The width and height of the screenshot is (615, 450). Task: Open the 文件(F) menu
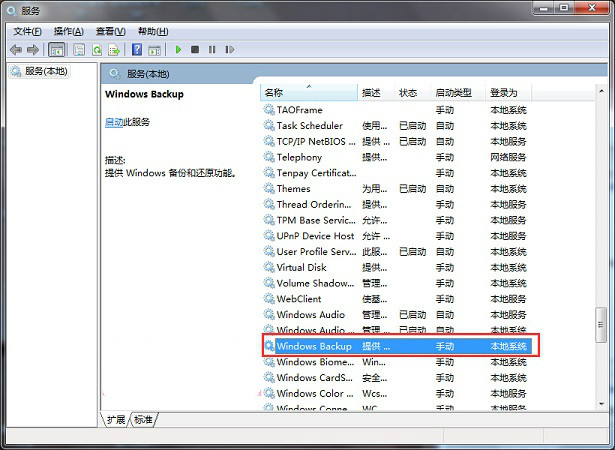click(27, 31)
